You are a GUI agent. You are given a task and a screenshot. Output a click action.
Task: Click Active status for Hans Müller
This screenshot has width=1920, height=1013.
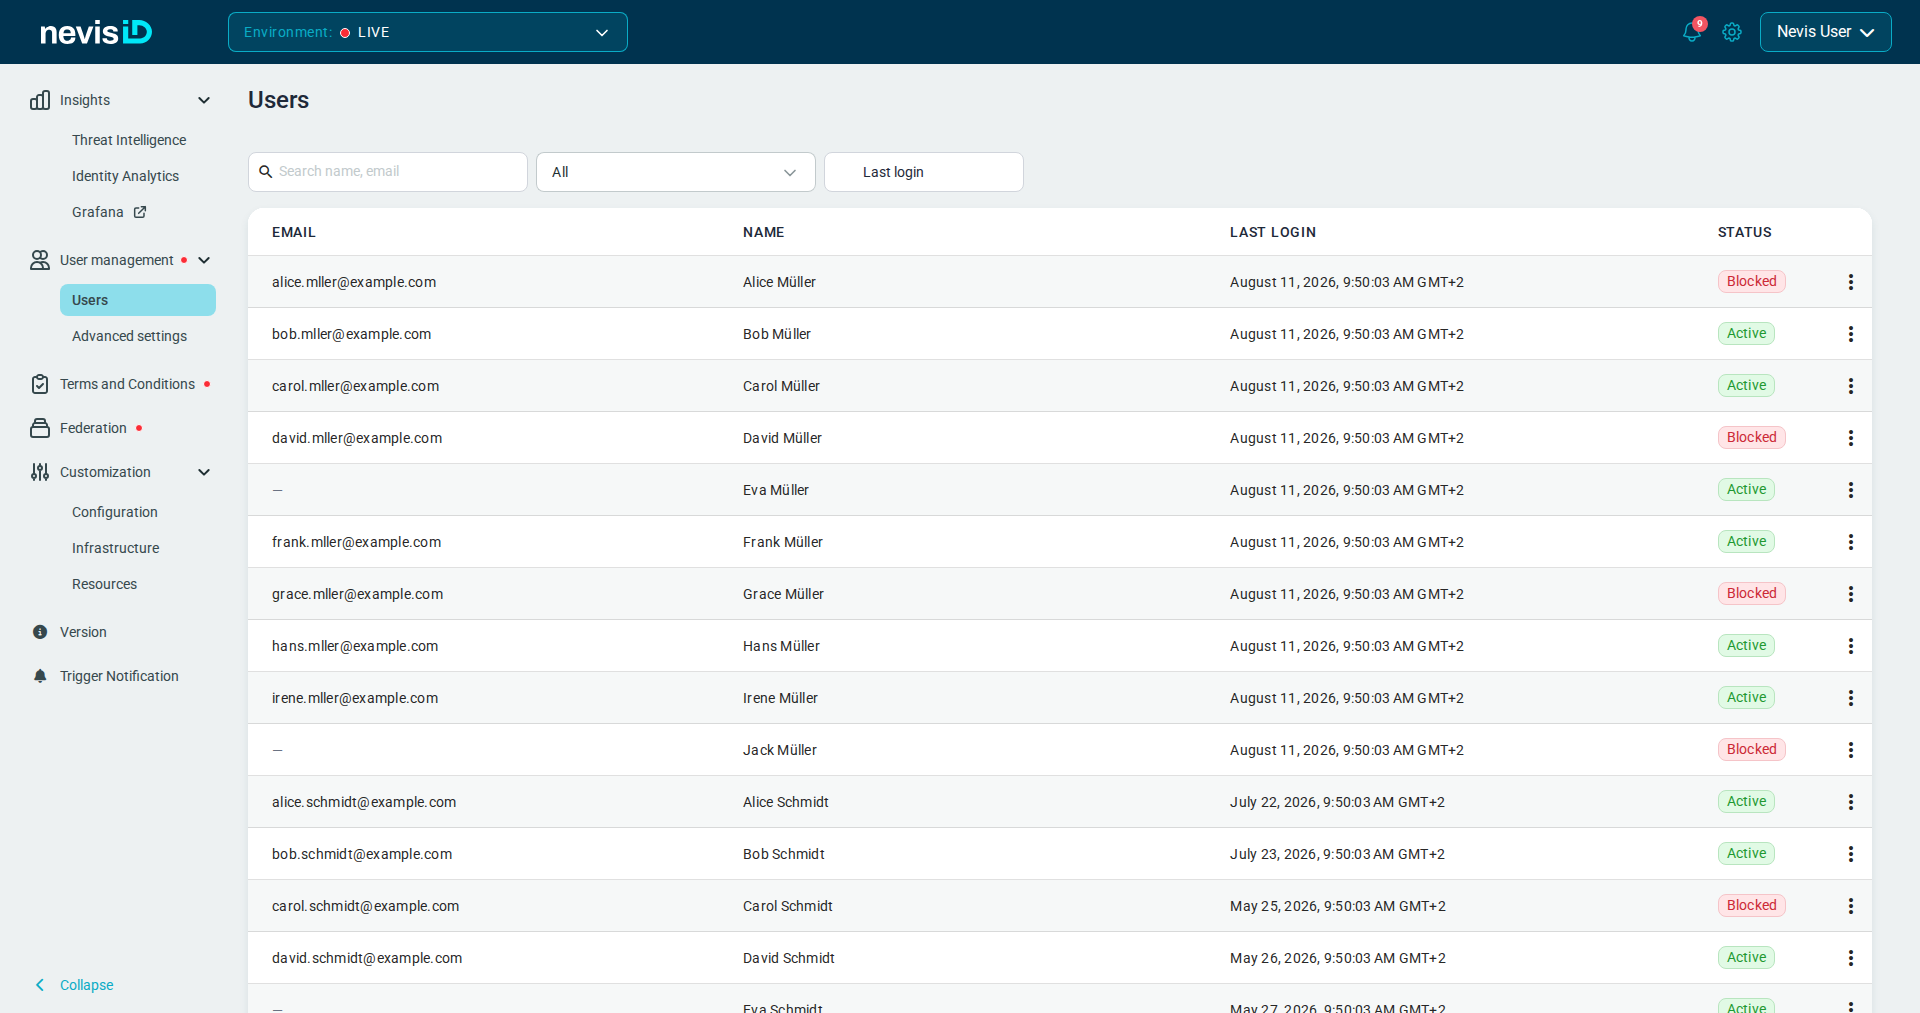(x=1746, y=646)
